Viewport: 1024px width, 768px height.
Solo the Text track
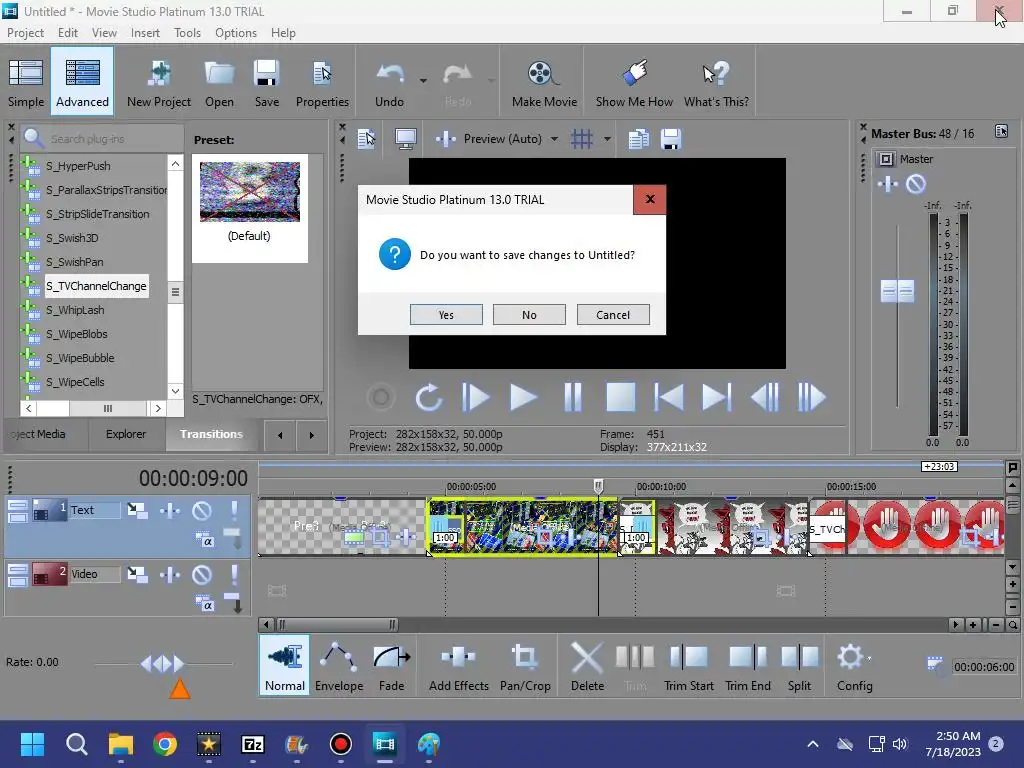click(234, 510)
